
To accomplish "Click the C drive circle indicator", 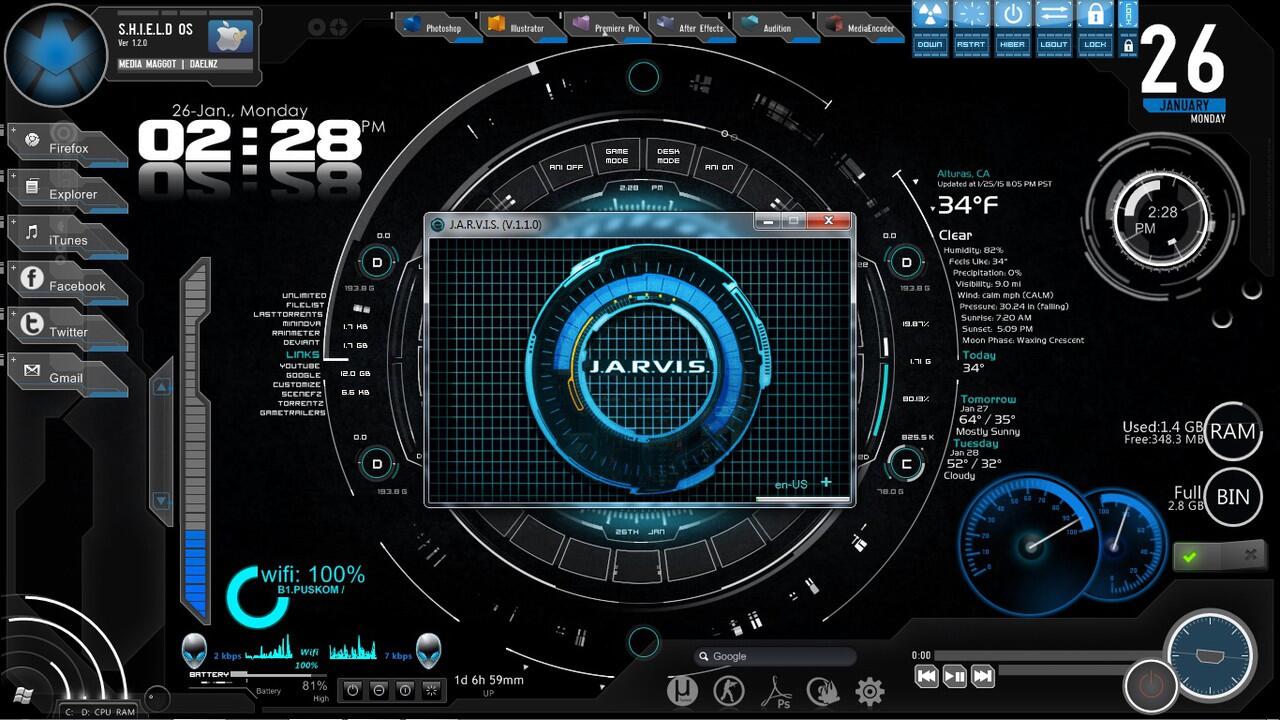I will pyautogui.click(x=907, y=464).
